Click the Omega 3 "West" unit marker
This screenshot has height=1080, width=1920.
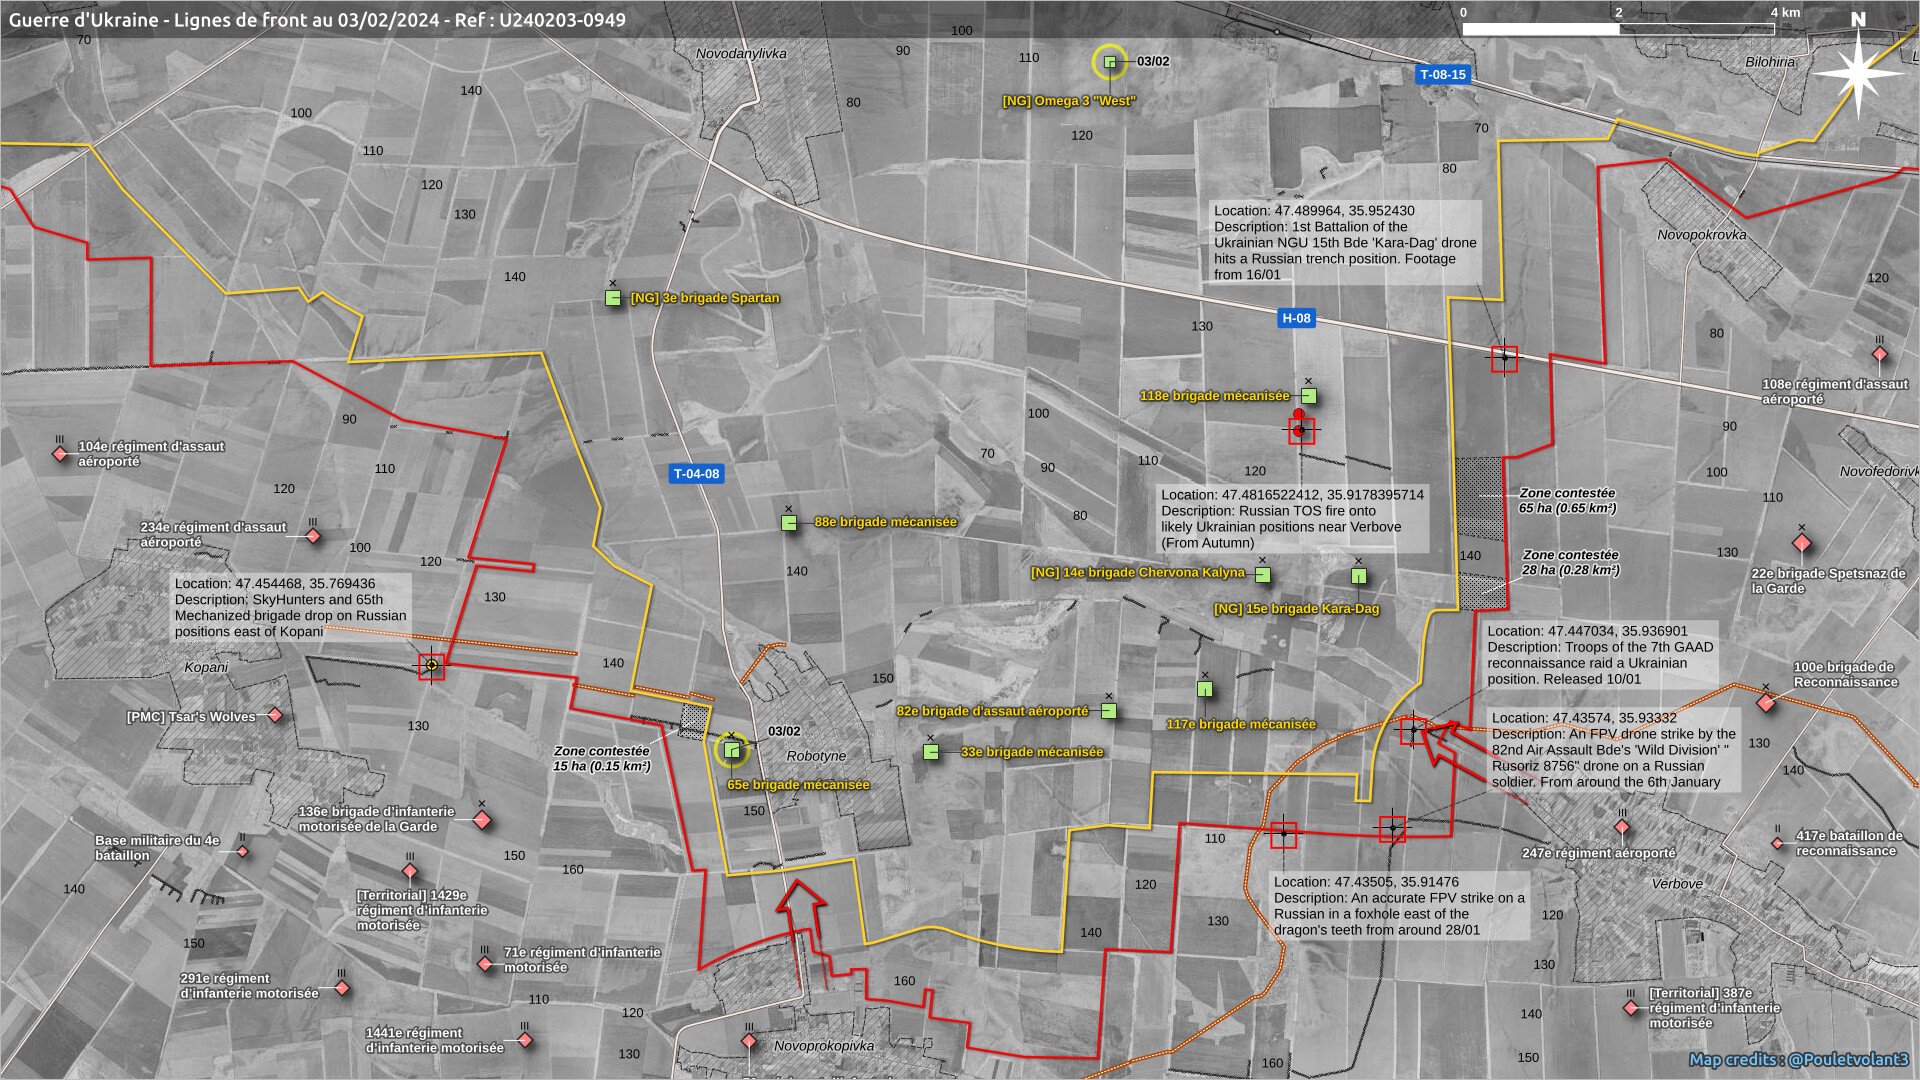(x=1109, y=62)
